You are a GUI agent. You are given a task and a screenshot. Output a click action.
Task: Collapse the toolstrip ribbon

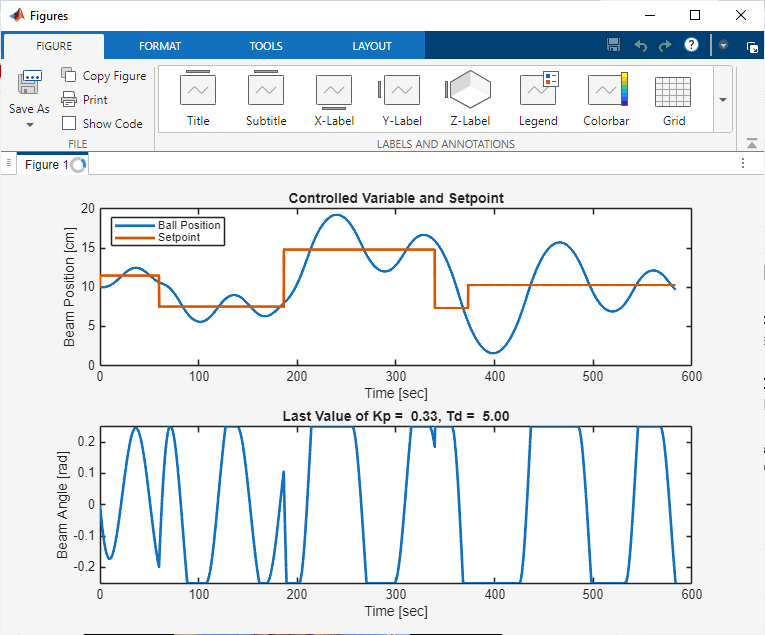click(752, 144)
